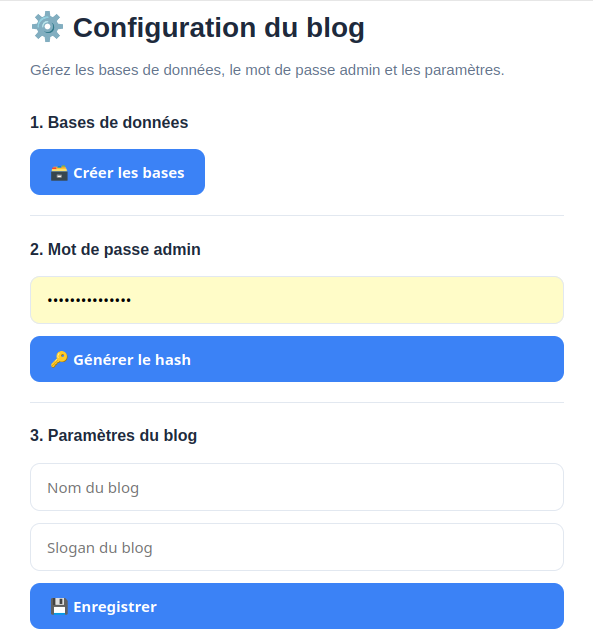The height and width of the screenshot is (634, 593).
Task: Click the floppy disk icon in Enregistrer
Action: pyautogui.click(x=59, y=607)
